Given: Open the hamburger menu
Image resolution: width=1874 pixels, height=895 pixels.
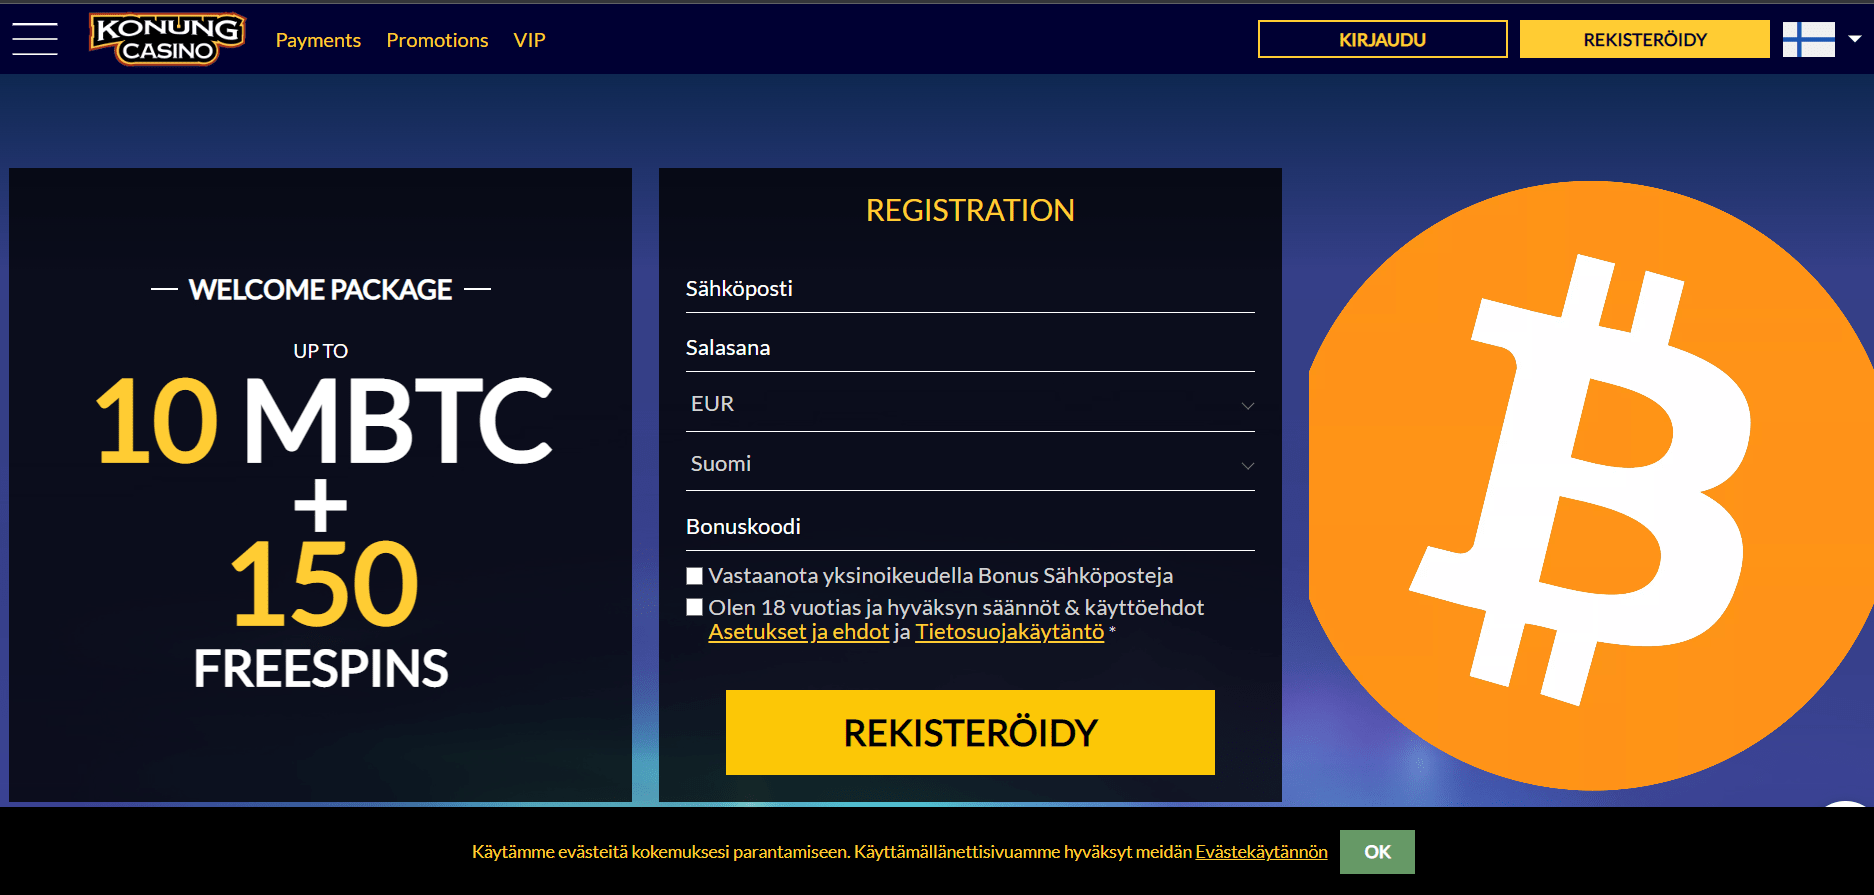Looking at the screenshot, I should [x=35, y=39].
